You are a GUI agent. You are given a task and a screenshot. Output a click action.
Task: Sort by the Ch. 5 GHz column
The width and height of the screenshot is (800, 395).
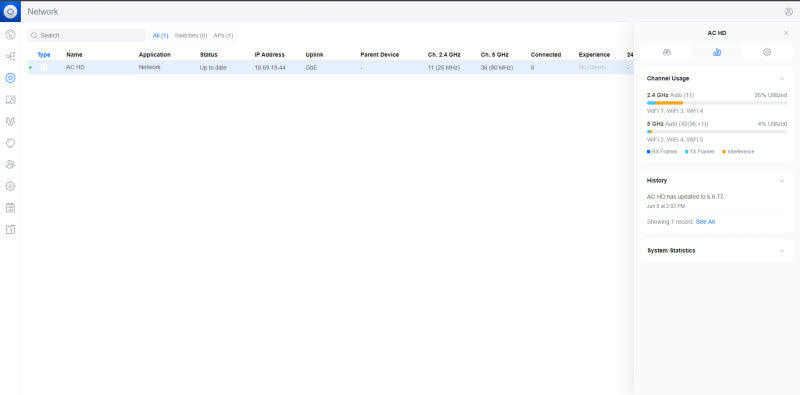pos(494,55)
